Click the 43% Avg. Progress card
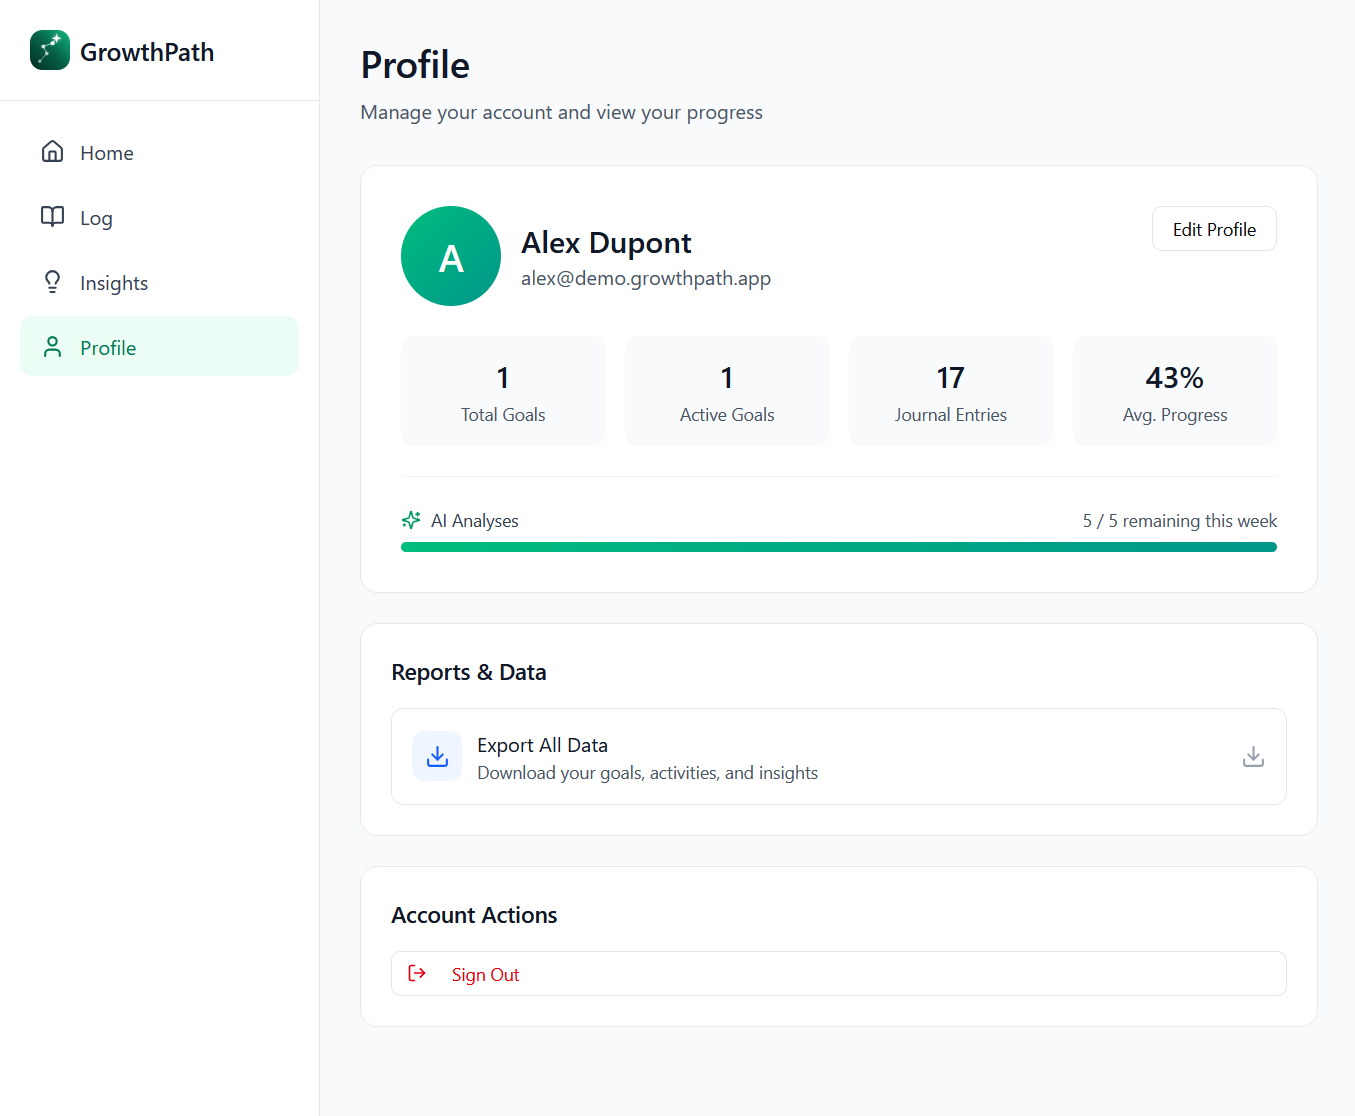The width and height of the screenshot is (1355, 1116). (x=1175, y=391)
